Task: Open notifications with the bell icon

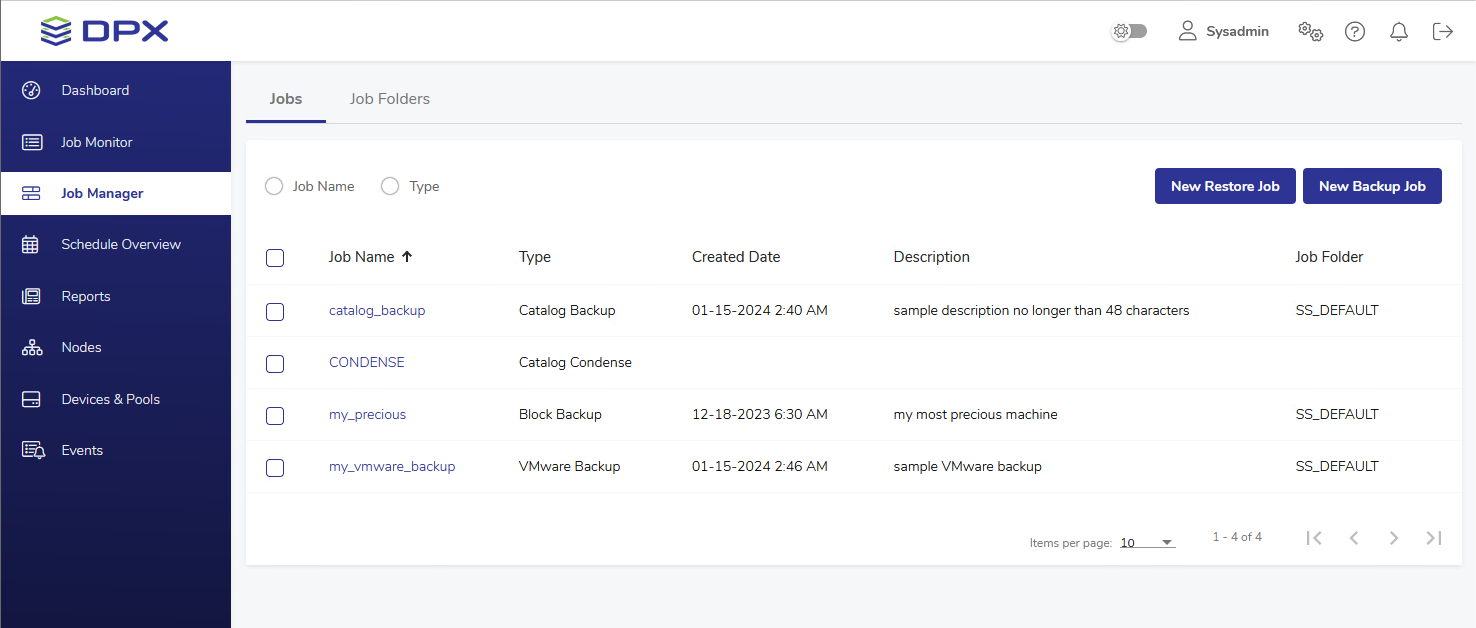Action: [x=1399, y=32]
